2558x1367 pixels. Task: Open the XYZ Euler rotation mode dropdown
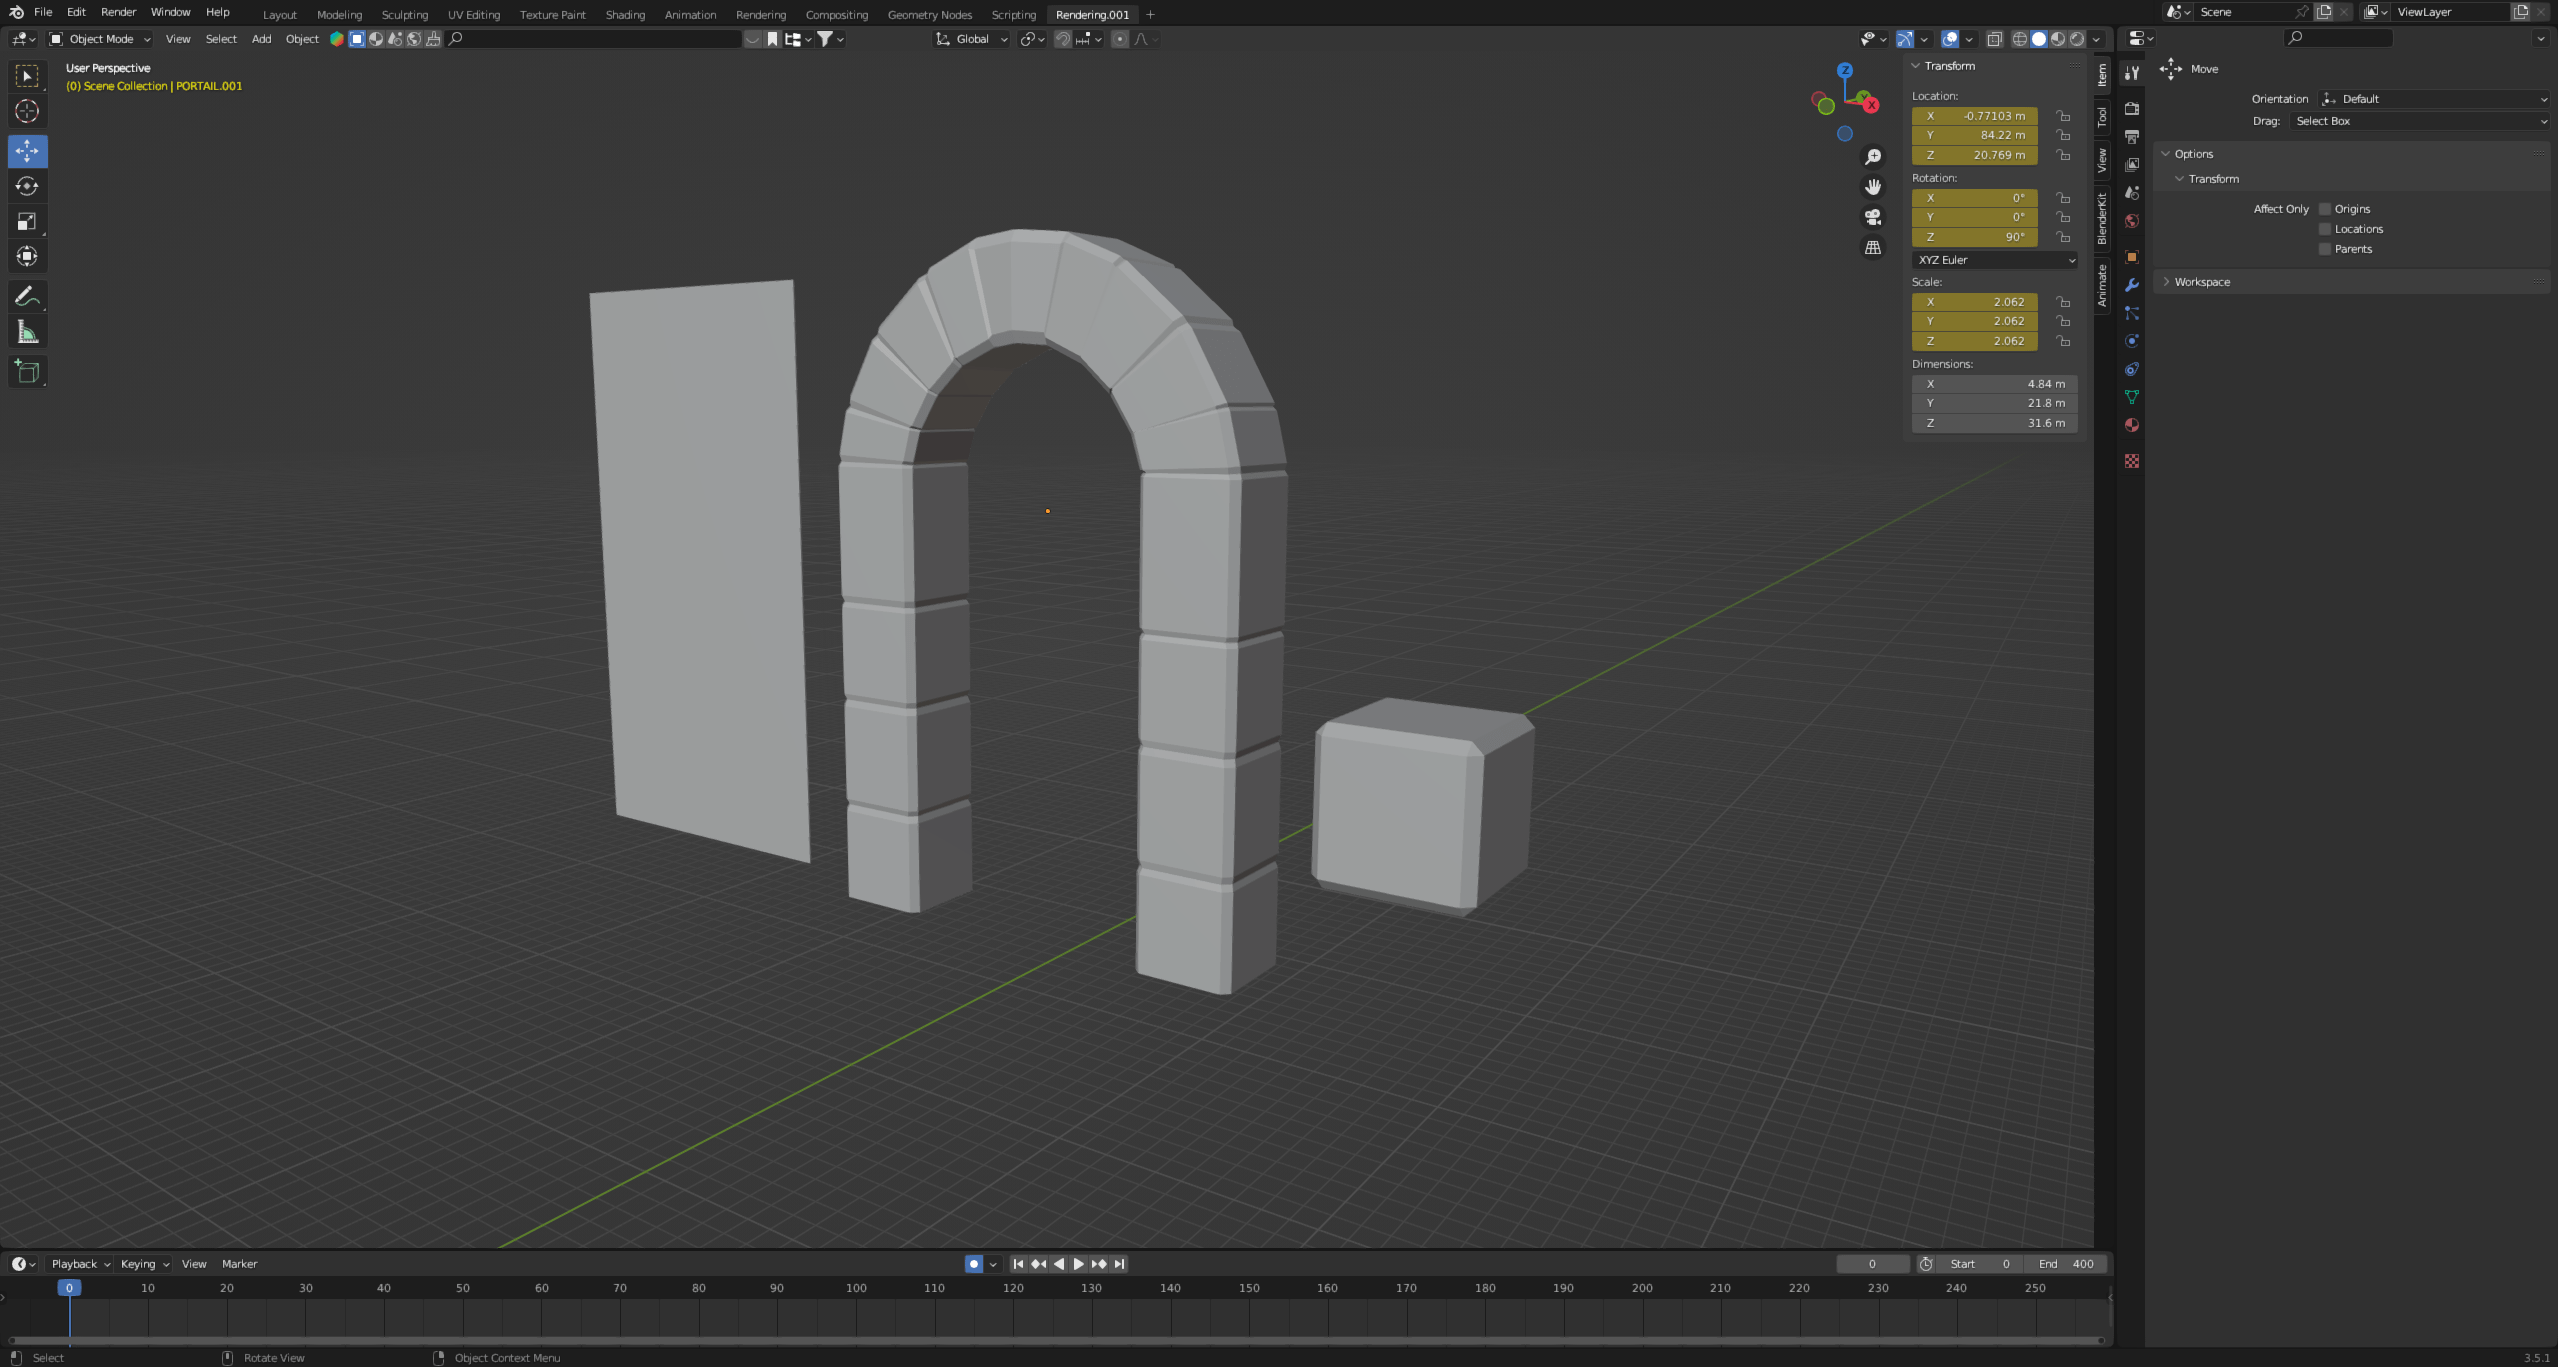(x=1995, y=260)
